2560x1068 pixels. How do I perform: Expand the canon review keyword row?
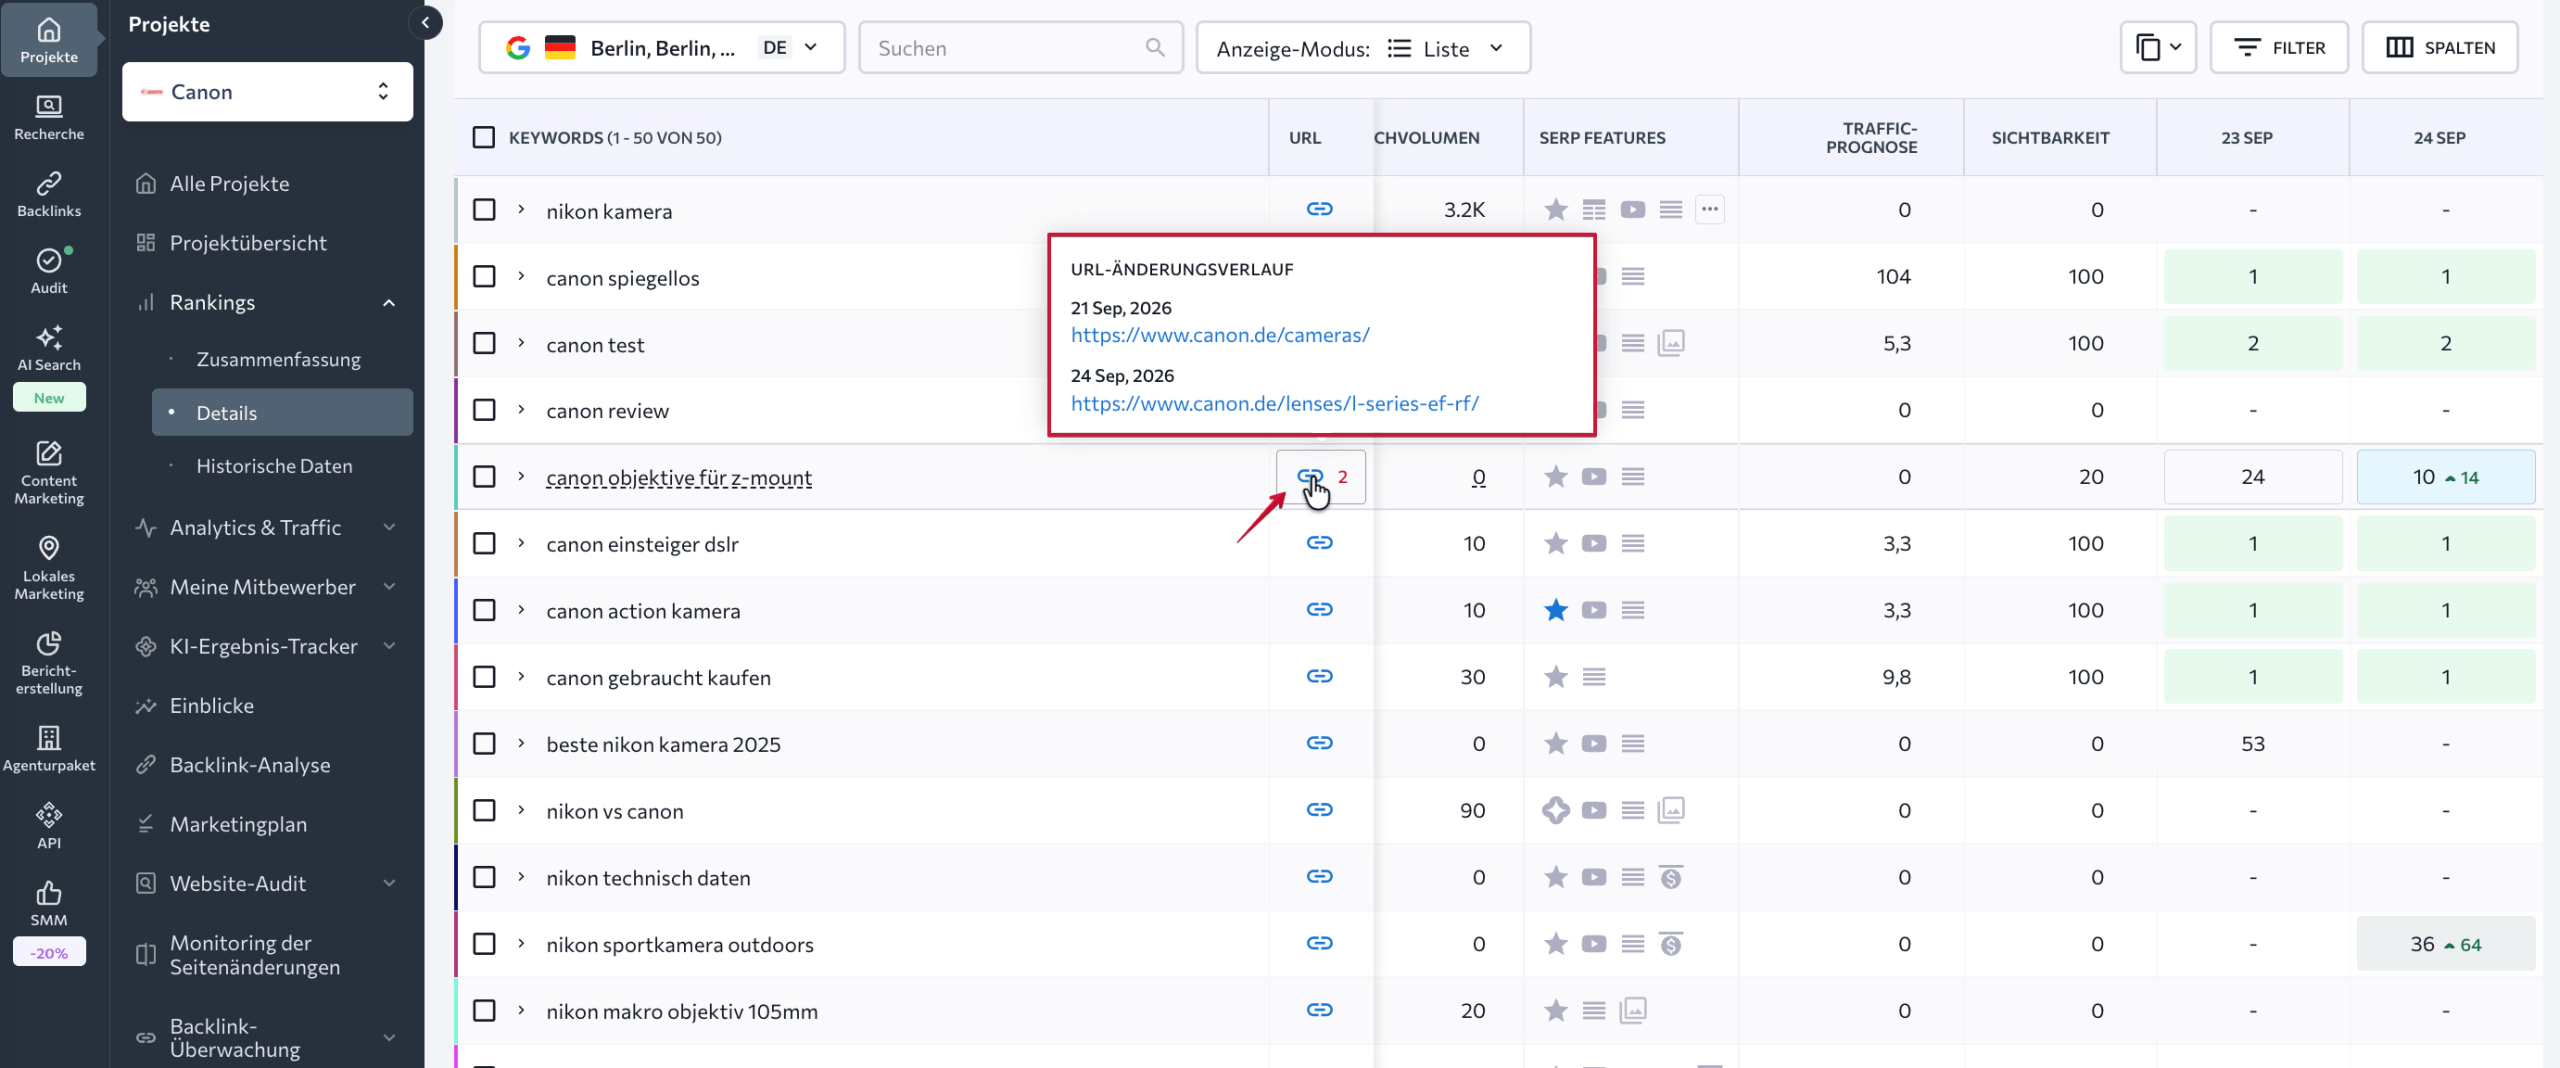(x=521, y=410)
